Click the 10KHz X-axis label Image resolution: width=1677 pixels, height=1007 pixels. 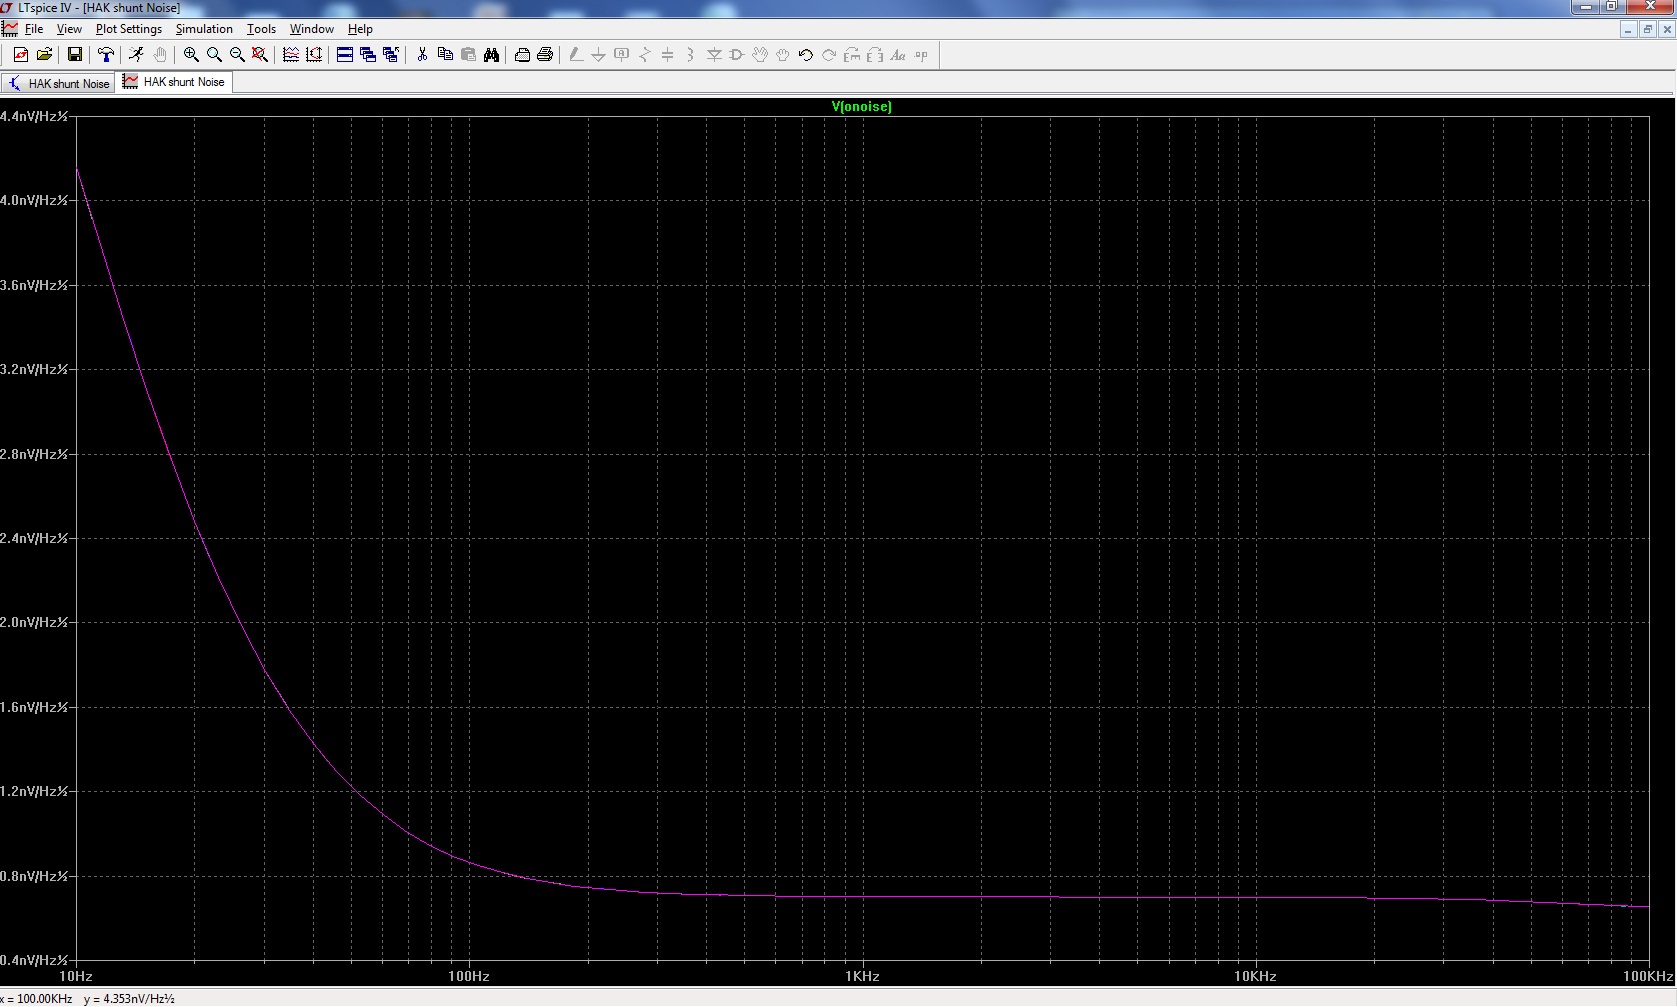click(x=1255, y=976)
